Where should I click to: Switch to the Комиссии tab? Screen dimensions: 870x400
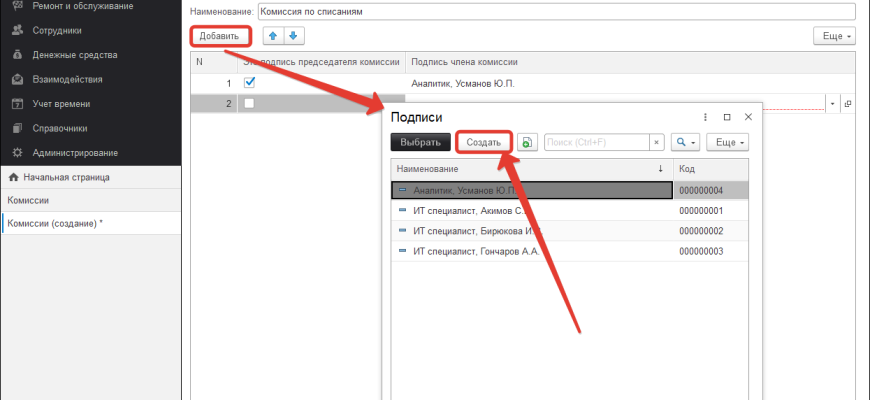coord(29,200)
